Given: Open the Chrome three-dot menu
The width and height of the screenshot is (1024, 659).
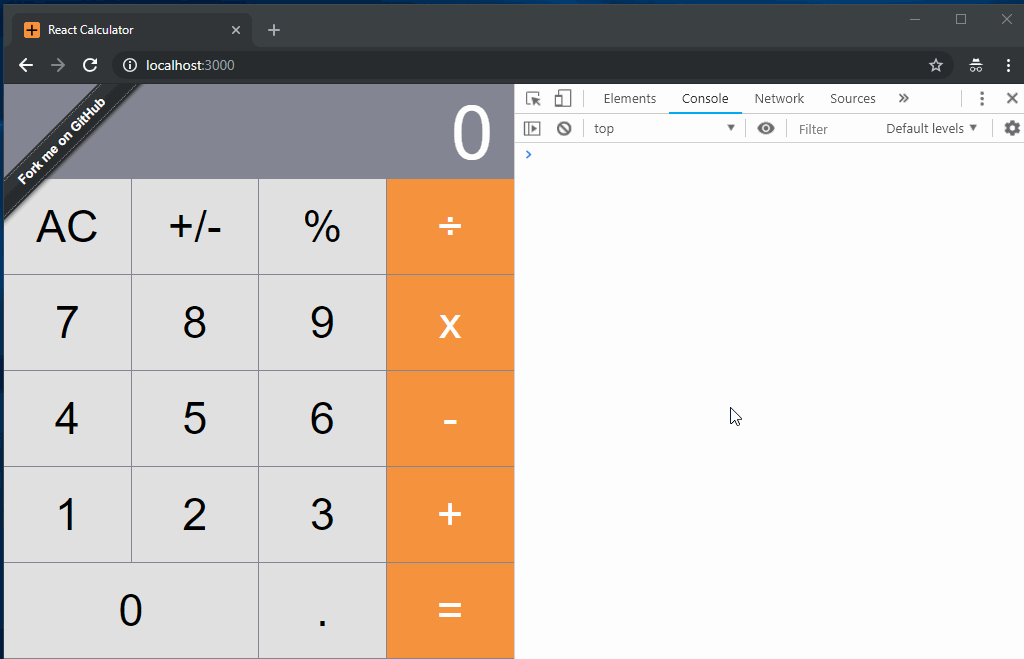Looking at the screenshot, I should pyautogui.click(x=1010, y=65).
